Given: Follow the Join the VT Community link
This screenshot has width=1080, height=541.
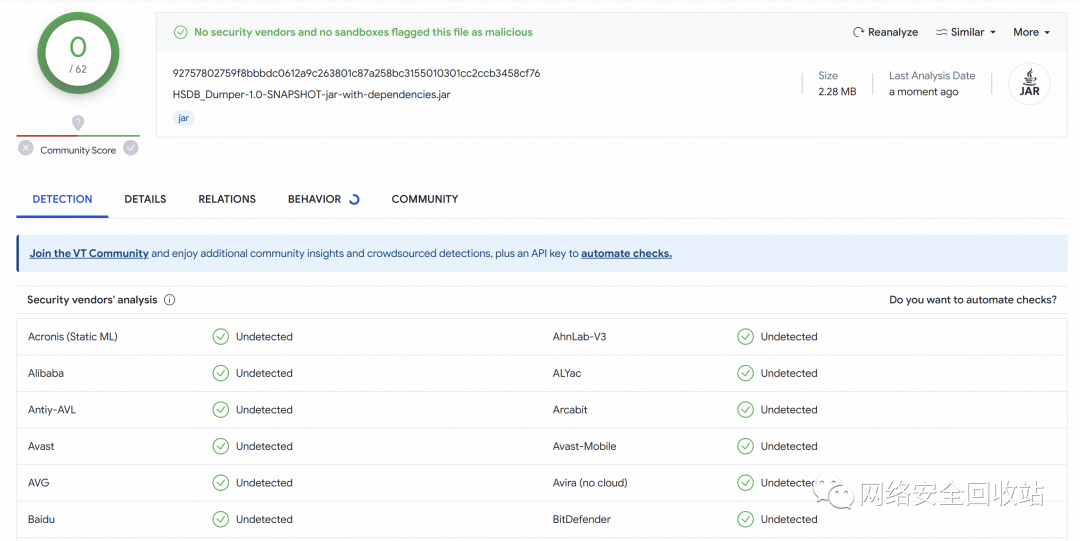Looking at the screenshot, I should point(89,254).
